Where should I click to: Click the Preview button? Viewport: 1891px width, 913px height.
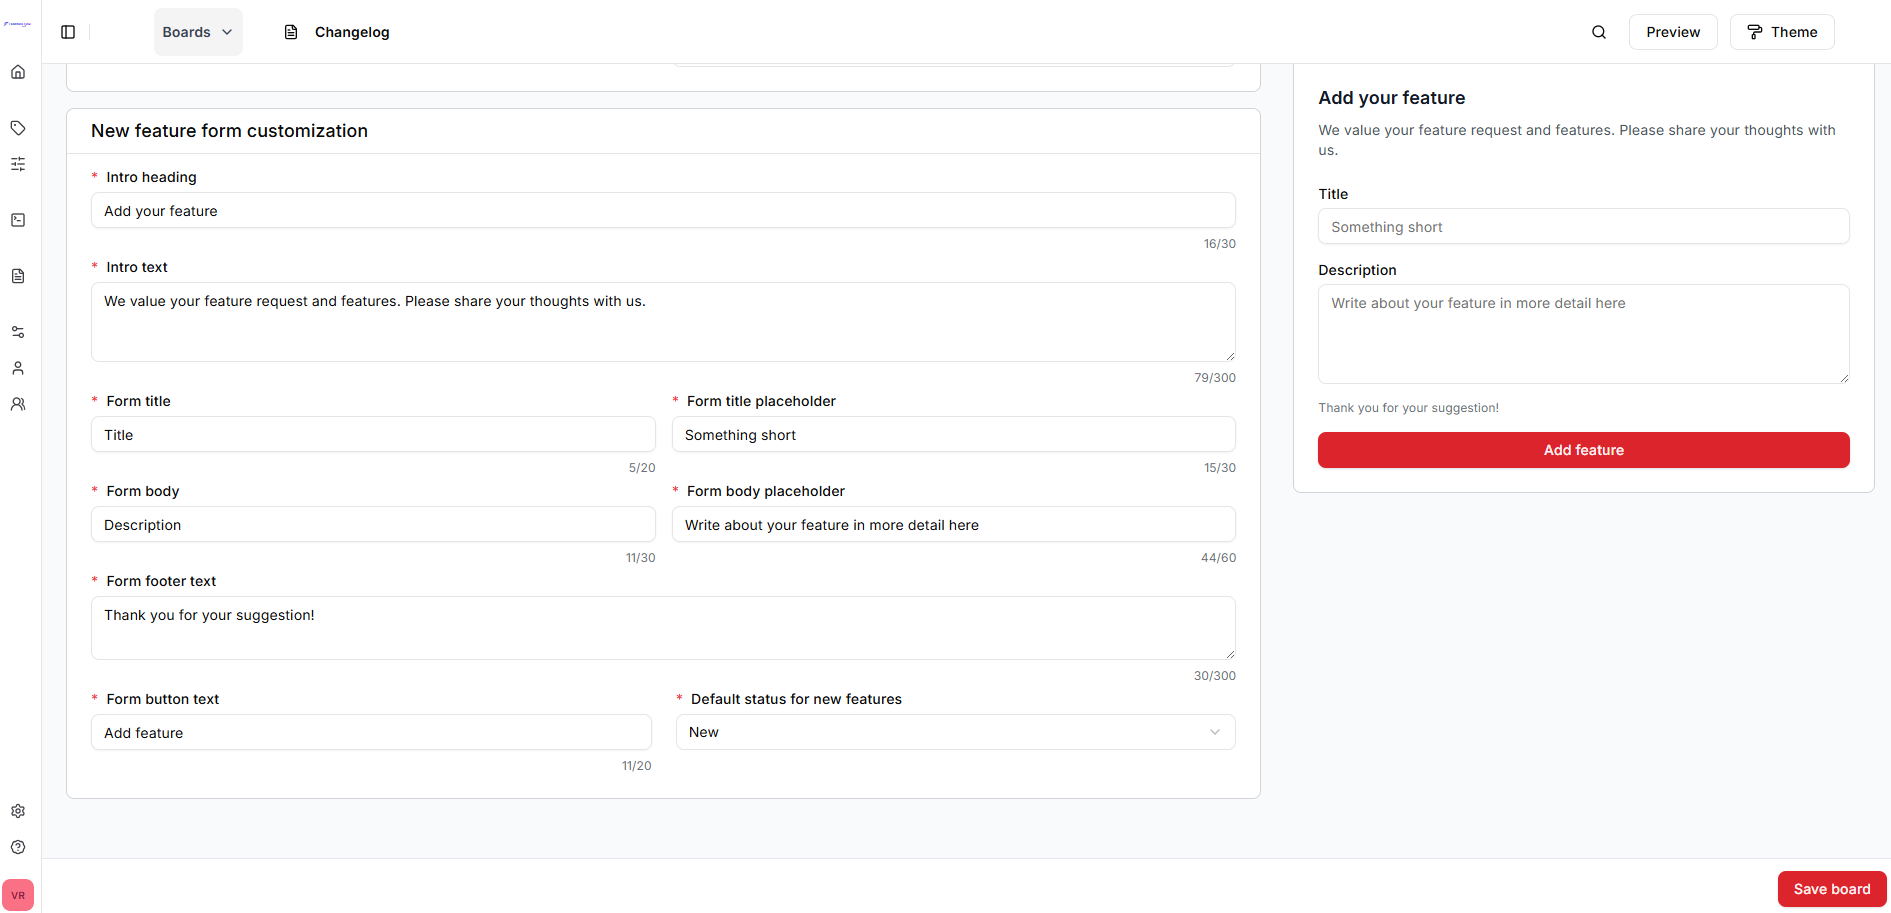pyautogui.click(x=1672, y=31)
